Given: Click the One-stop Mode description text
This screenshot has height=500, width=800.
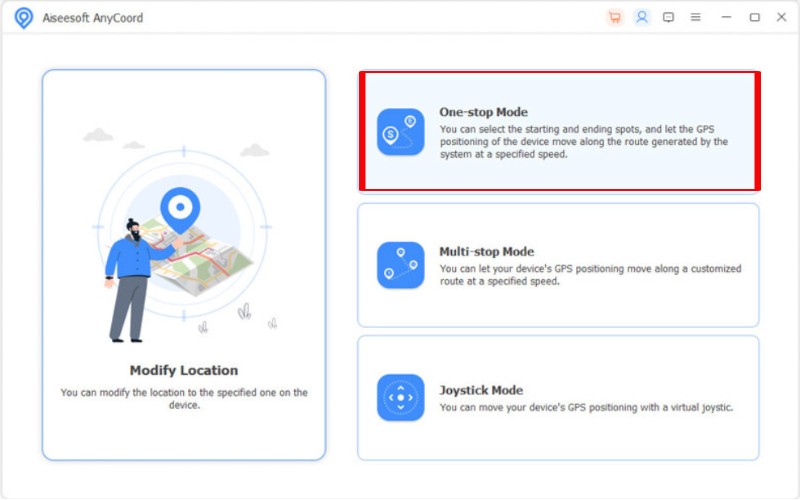Looking at the screenshot, I should coord(584,141).
